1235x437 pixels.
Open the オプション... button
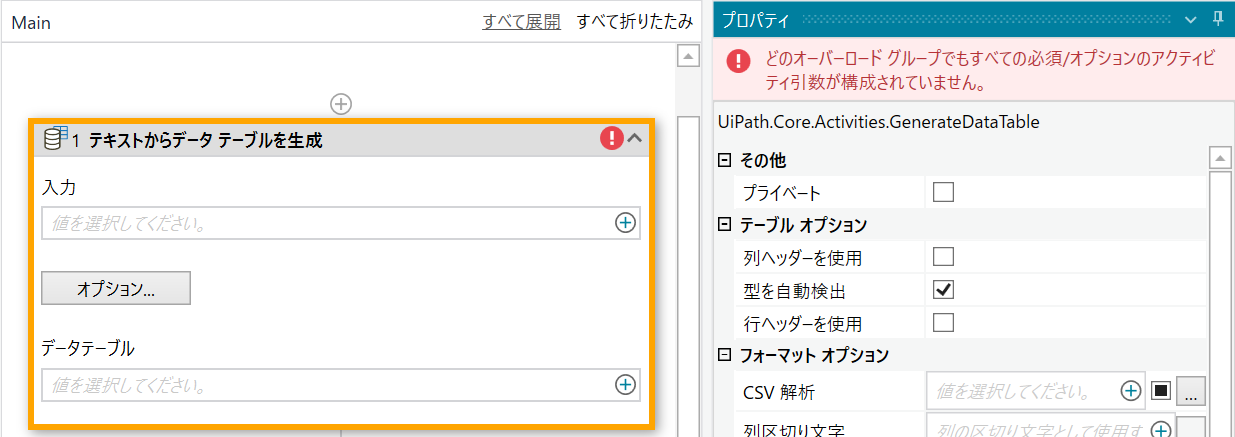[x=116, y=288]
